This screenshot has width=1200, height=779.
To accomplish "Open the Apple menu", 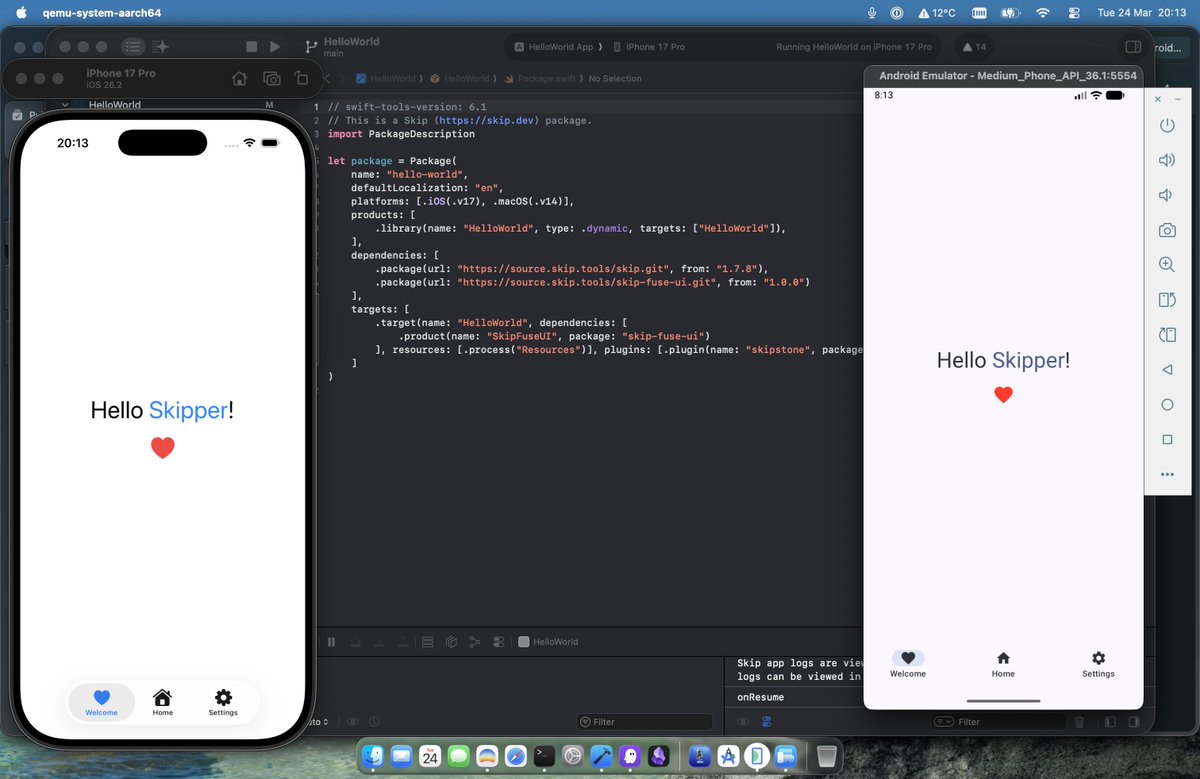I will click(x=21, y=13).
